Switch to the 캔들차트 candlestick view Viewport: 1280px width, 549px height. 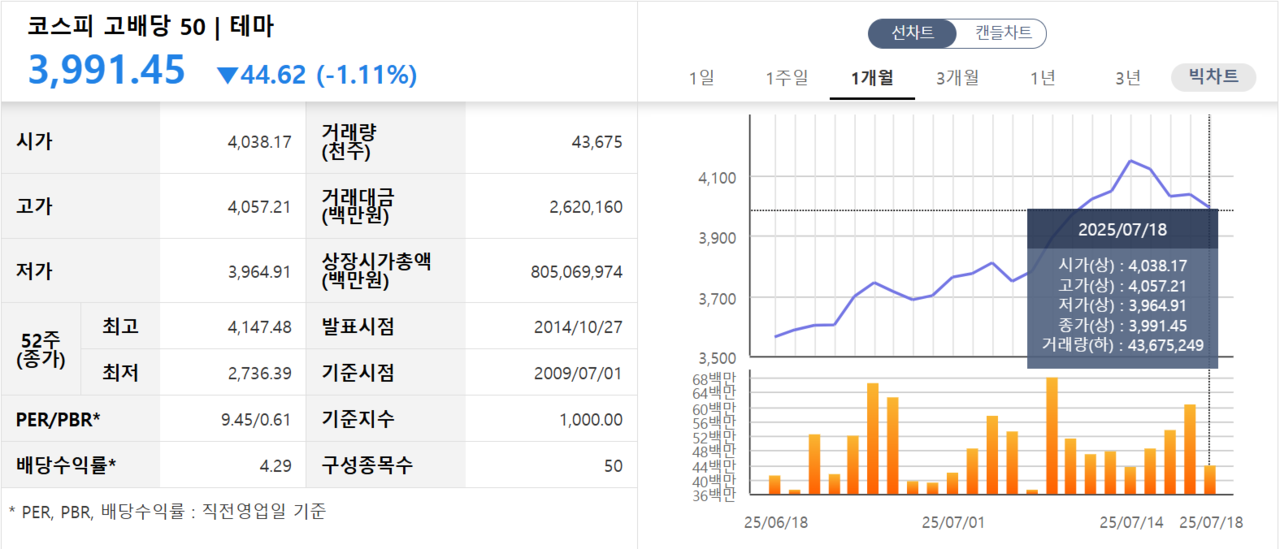tap(1002, 33)
